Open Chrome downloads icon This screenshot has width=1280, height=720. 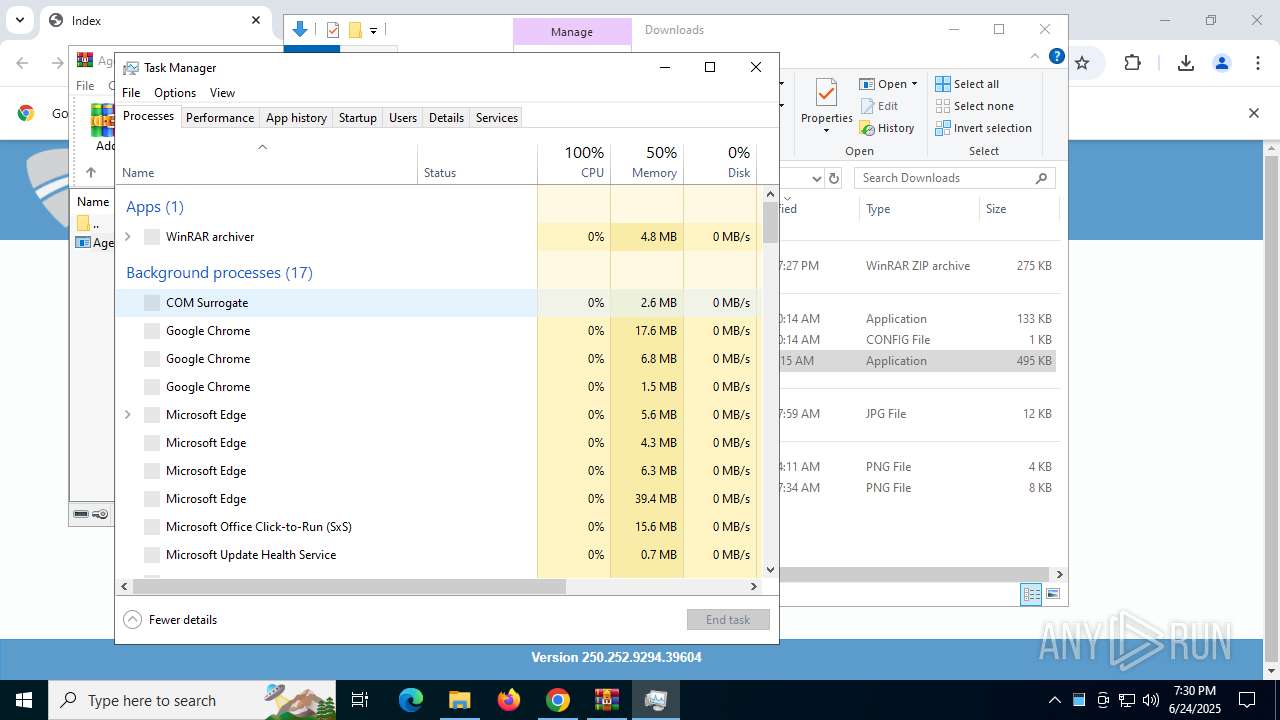(x=1185, y=63)
